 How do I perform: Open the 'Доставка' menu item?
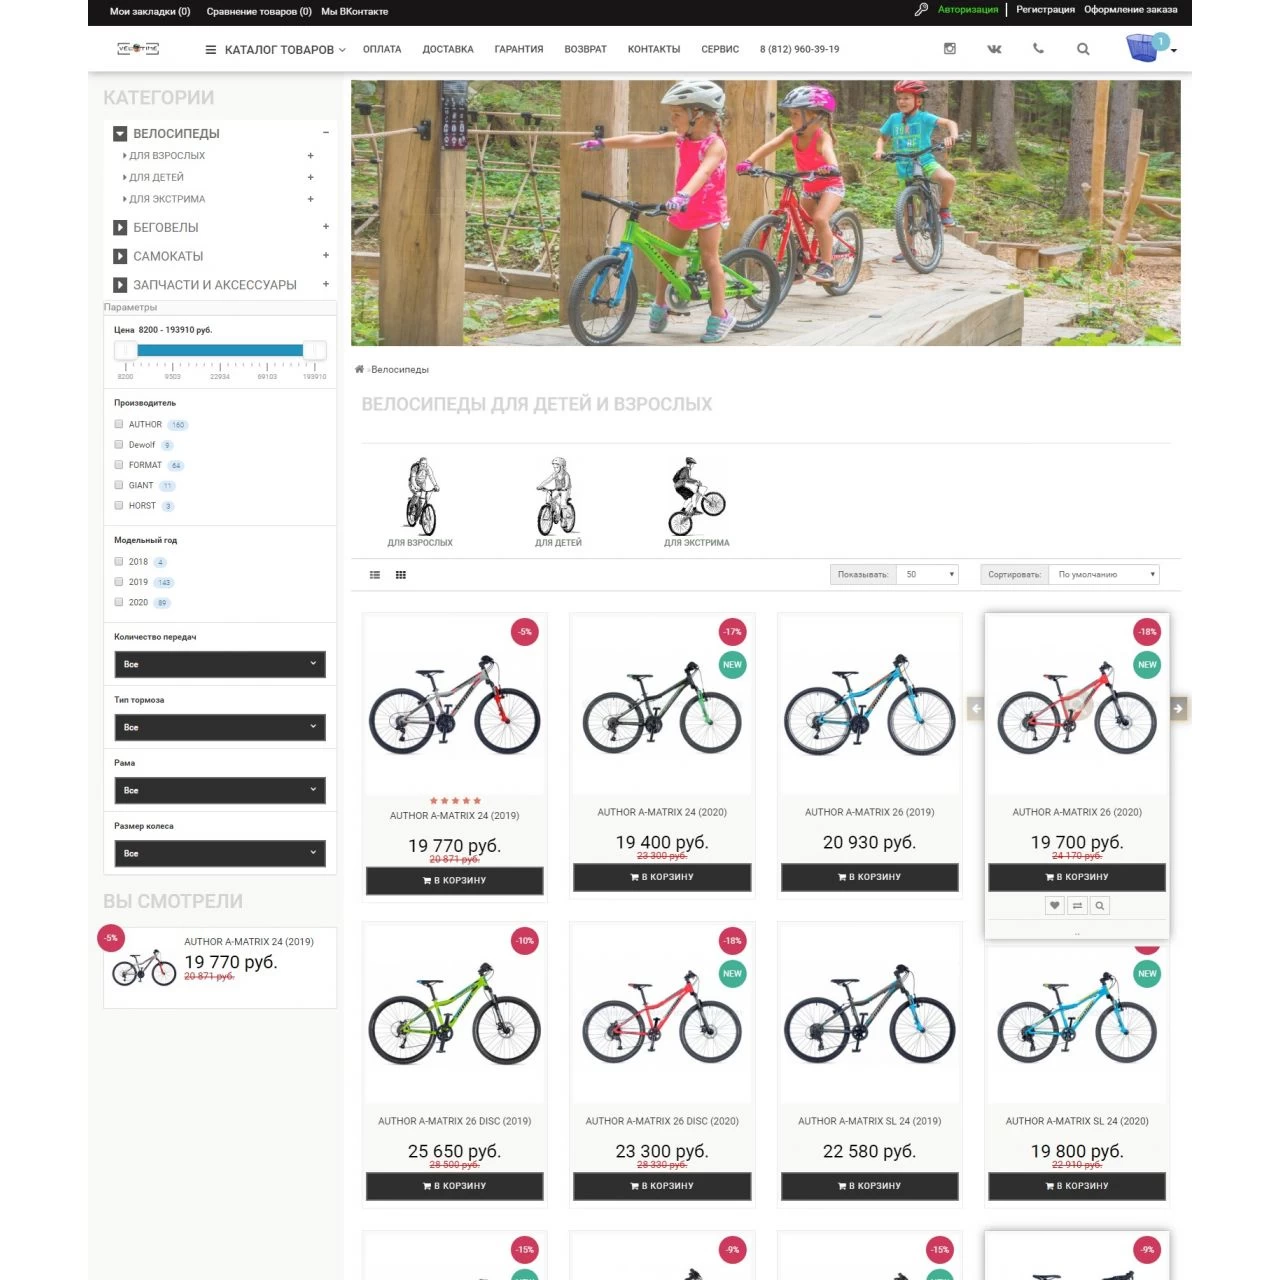coord(448,49)
